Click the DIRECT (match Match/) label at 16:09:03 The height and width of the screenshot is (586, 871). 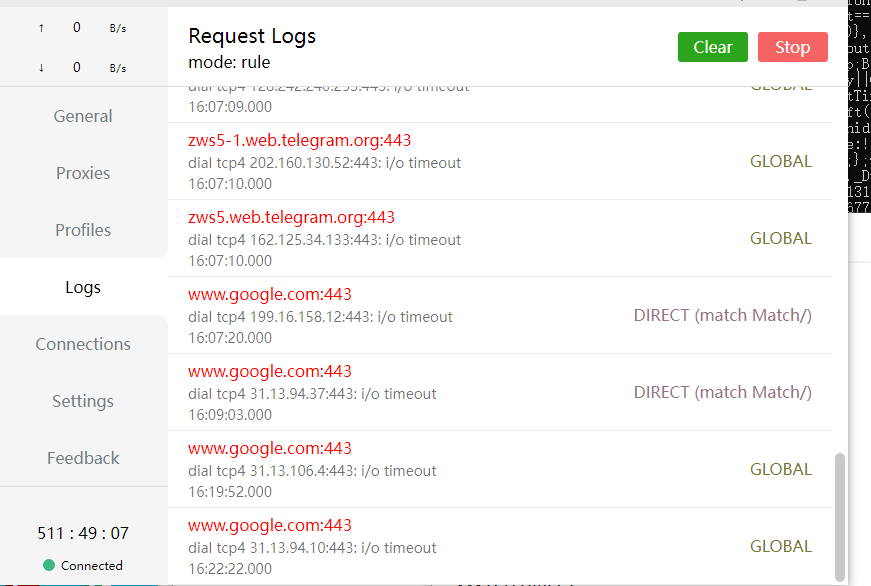coord(722,392)
